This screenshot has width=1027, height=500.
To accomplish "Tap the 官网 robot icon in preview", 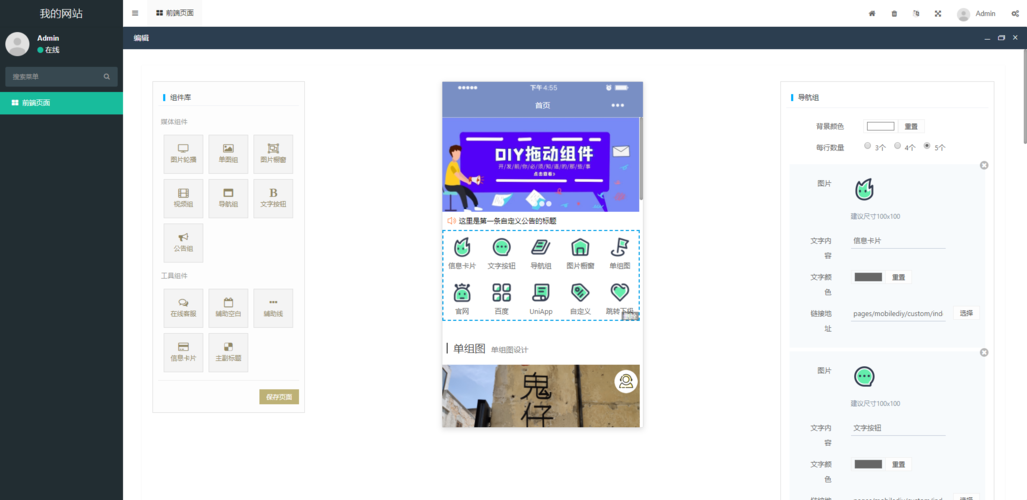I will (x=462, y=292).
